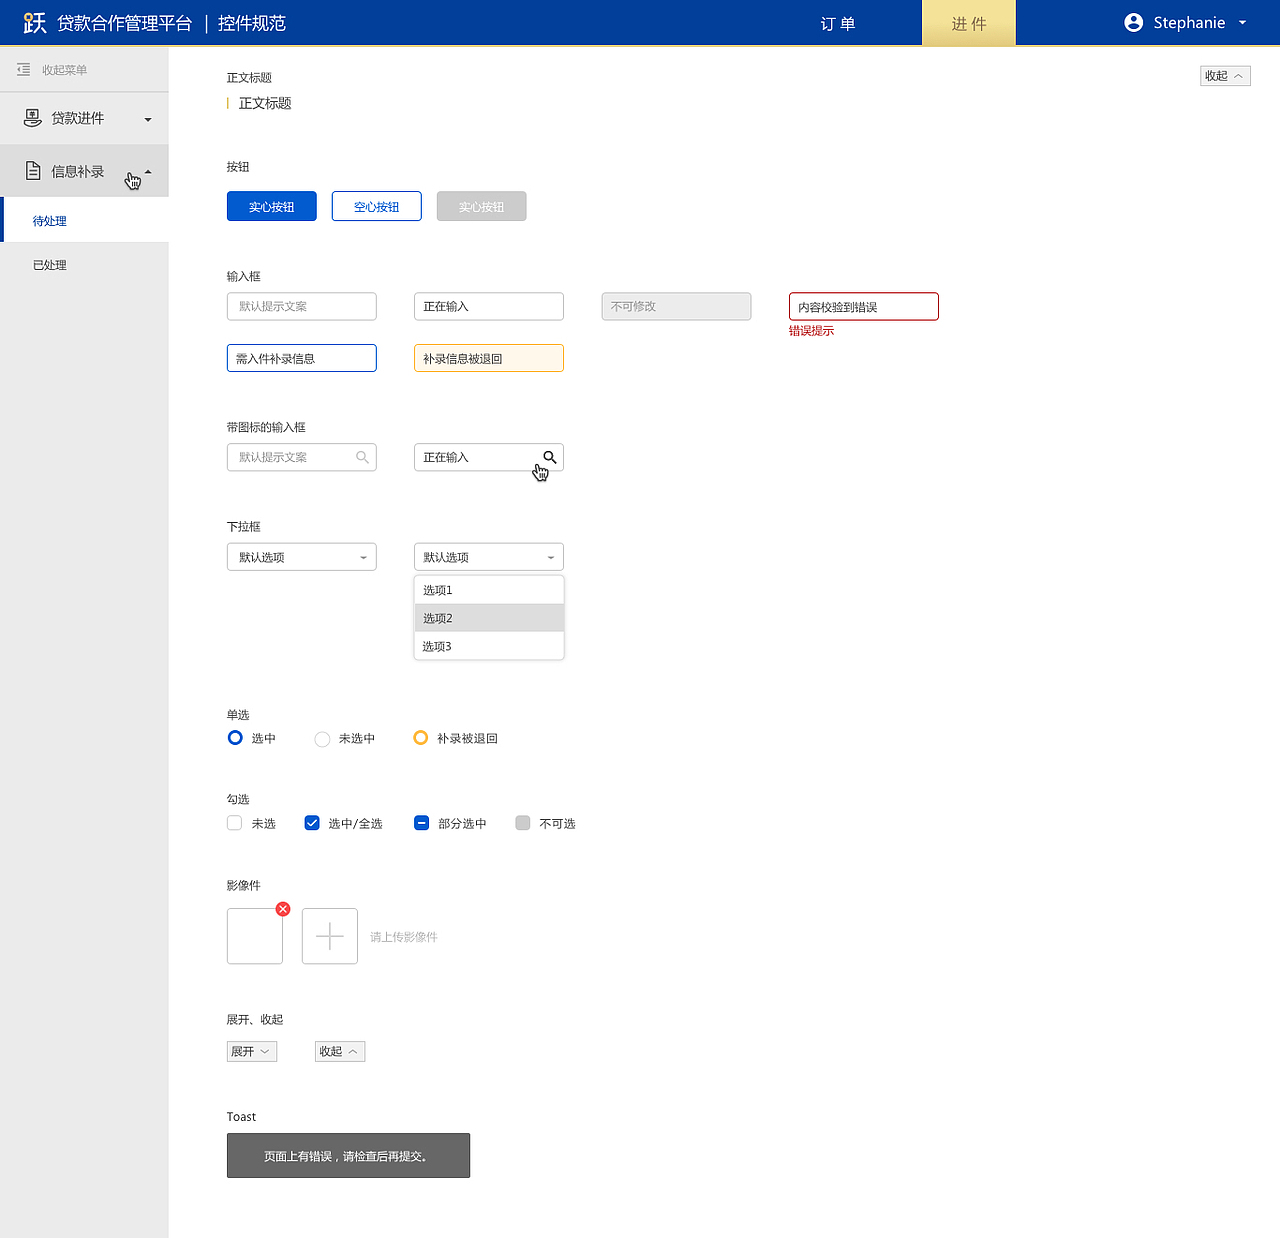Select the 补录被退回 orange radio button
Viewport: 1280px width, 1238px height.
[421, 738]
